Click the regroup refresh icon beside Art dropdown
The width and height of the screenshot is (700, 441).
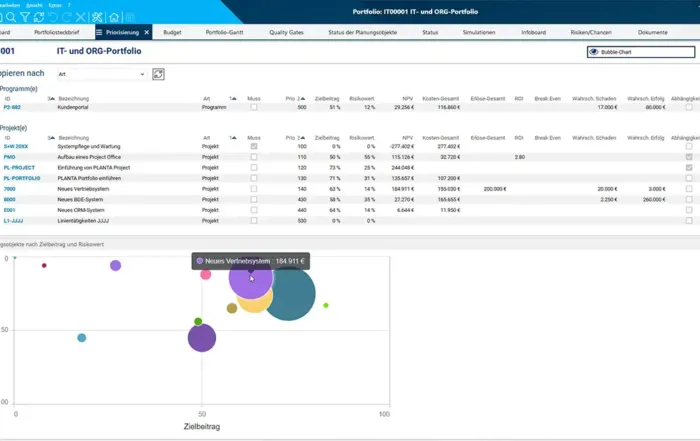[158, 74]
